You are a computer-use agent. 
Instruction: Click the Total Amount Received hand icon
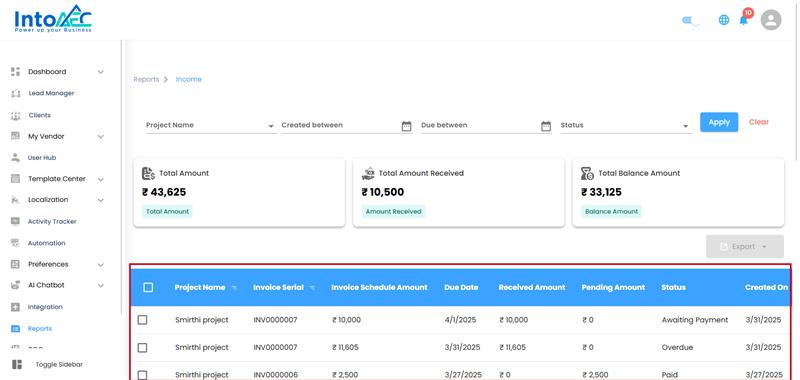[368, 173]
